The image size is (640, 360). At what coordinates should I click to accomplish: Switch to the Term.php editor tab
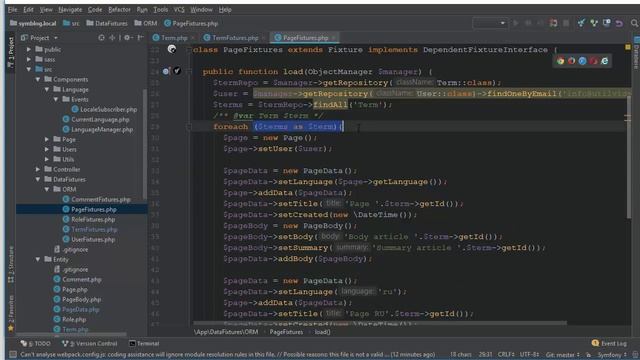coord(173,38)
